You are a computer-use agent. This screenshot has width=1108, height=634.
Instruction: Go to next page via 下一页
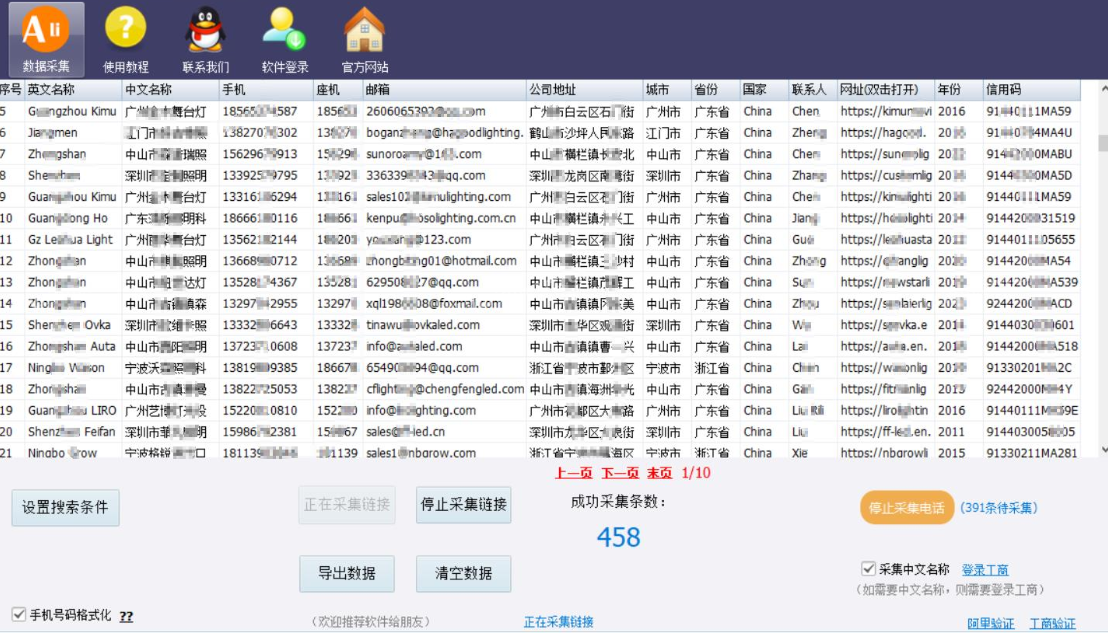620,473
